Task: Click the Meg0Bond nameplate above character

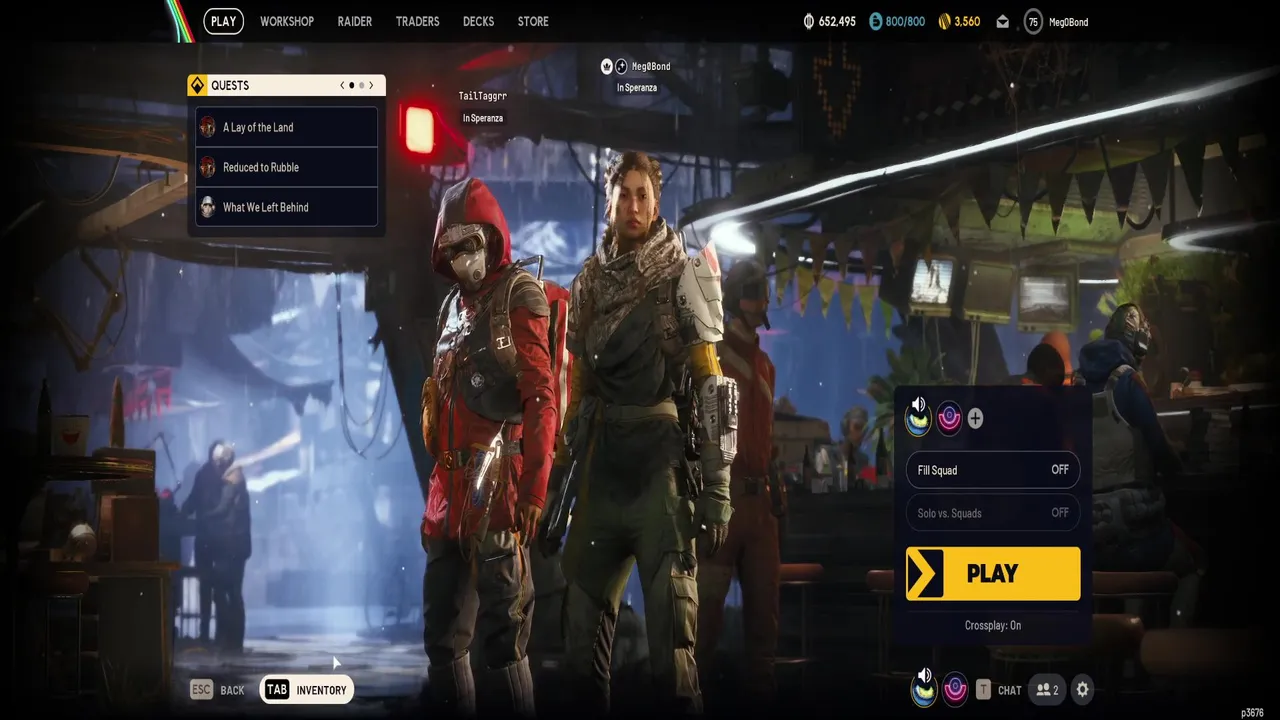Action: coord(651,66)
